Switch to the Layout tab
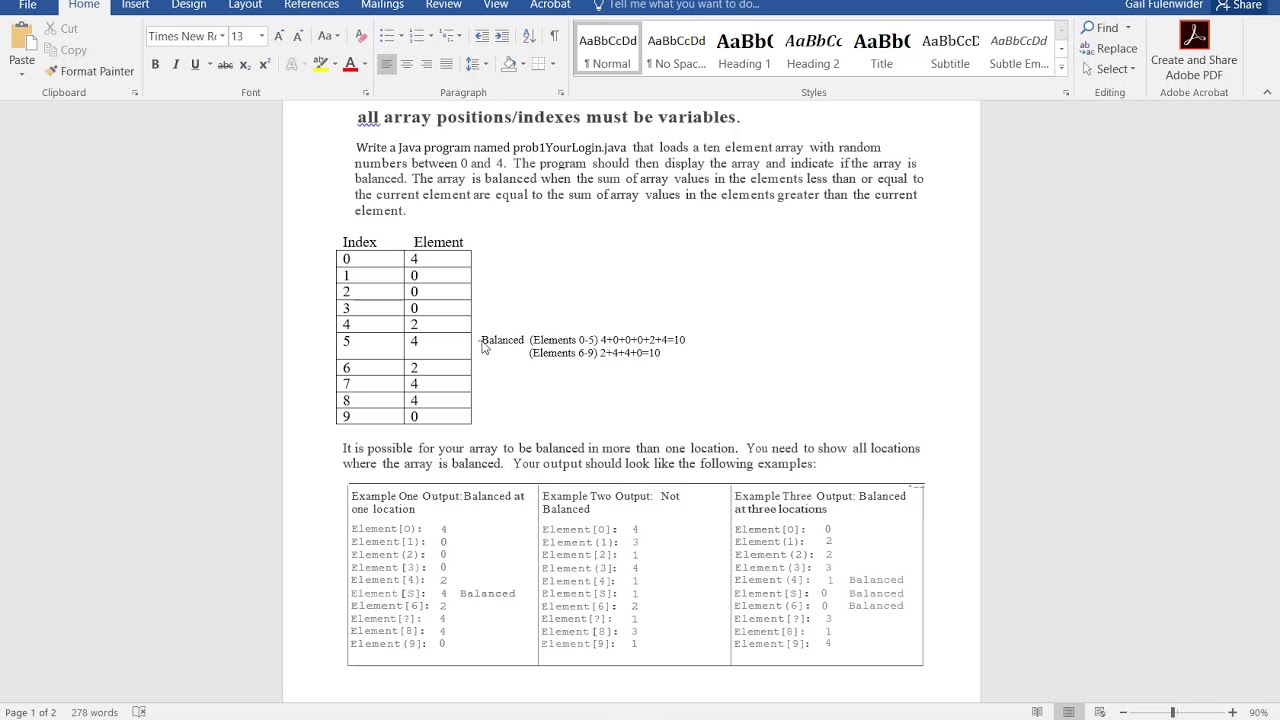 click(245, 5)
